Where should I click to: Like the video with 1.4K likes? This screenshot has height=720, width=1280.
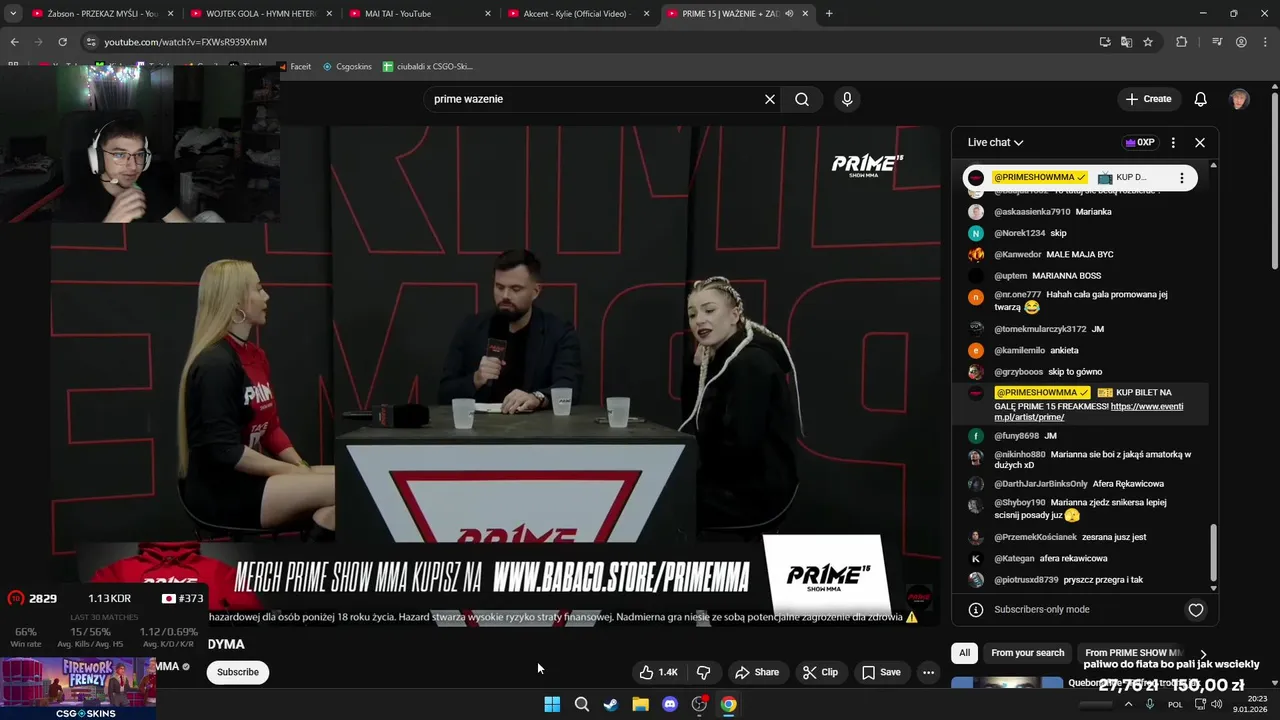pos(659,672)
